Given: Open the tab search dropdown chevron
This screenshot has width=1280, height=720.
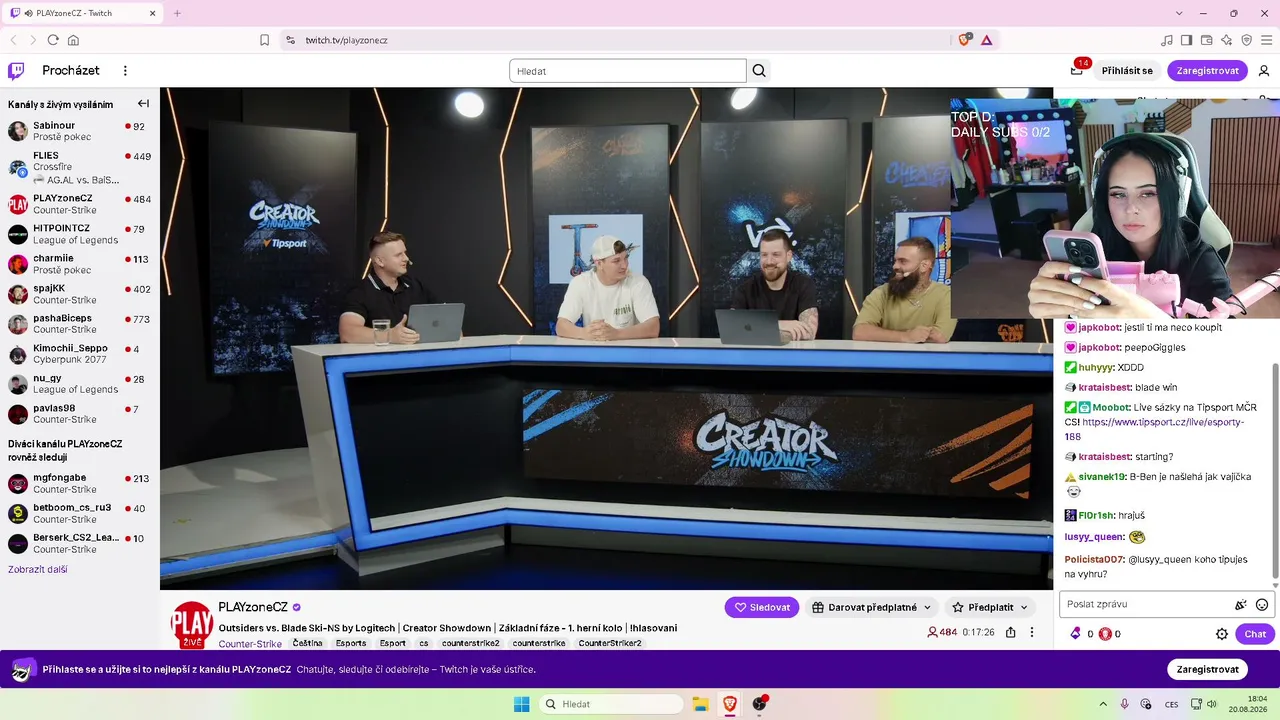Looking at the screenshot, I should pos(1180,13).
